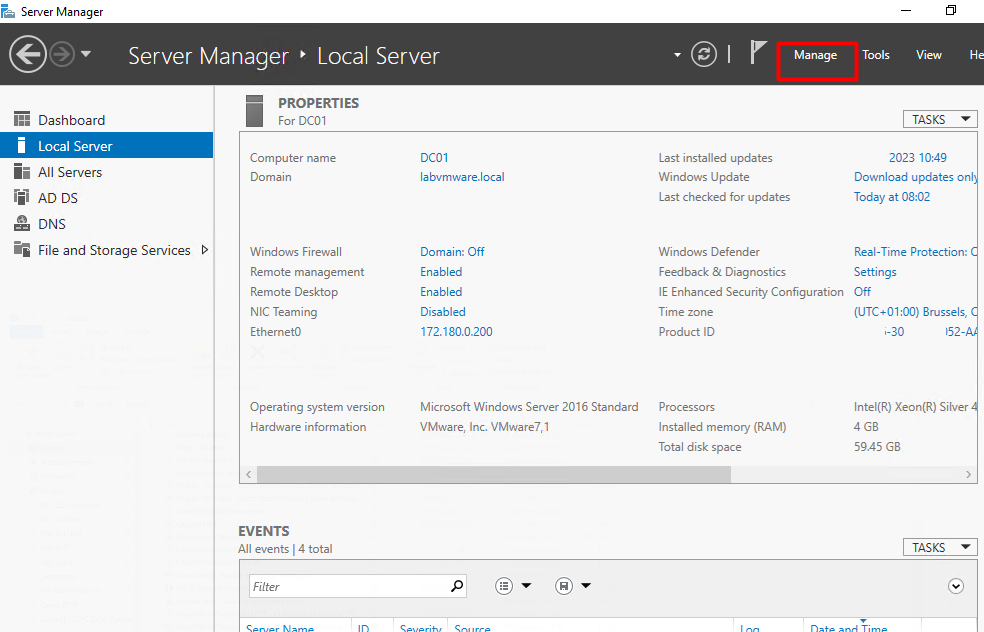This screenshot has height=632, width=984.
Task: Click Ethernet0 address 172.180.0.200
Action: (x=456, y=331)
